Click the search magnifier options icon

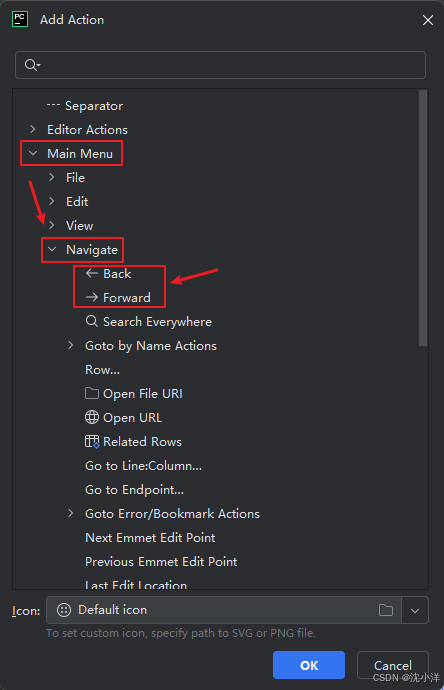pyautogui.click(x=33, y=65)
